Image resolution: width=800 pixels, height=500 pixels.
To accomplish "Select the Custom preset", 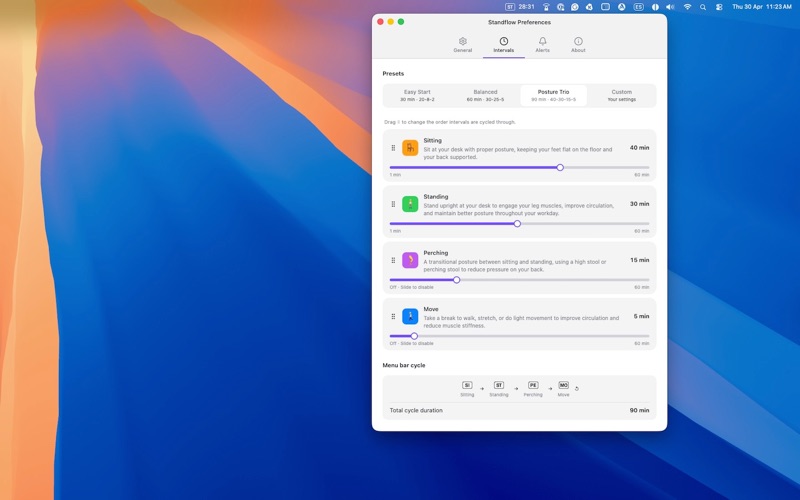I will click(621, 95).
